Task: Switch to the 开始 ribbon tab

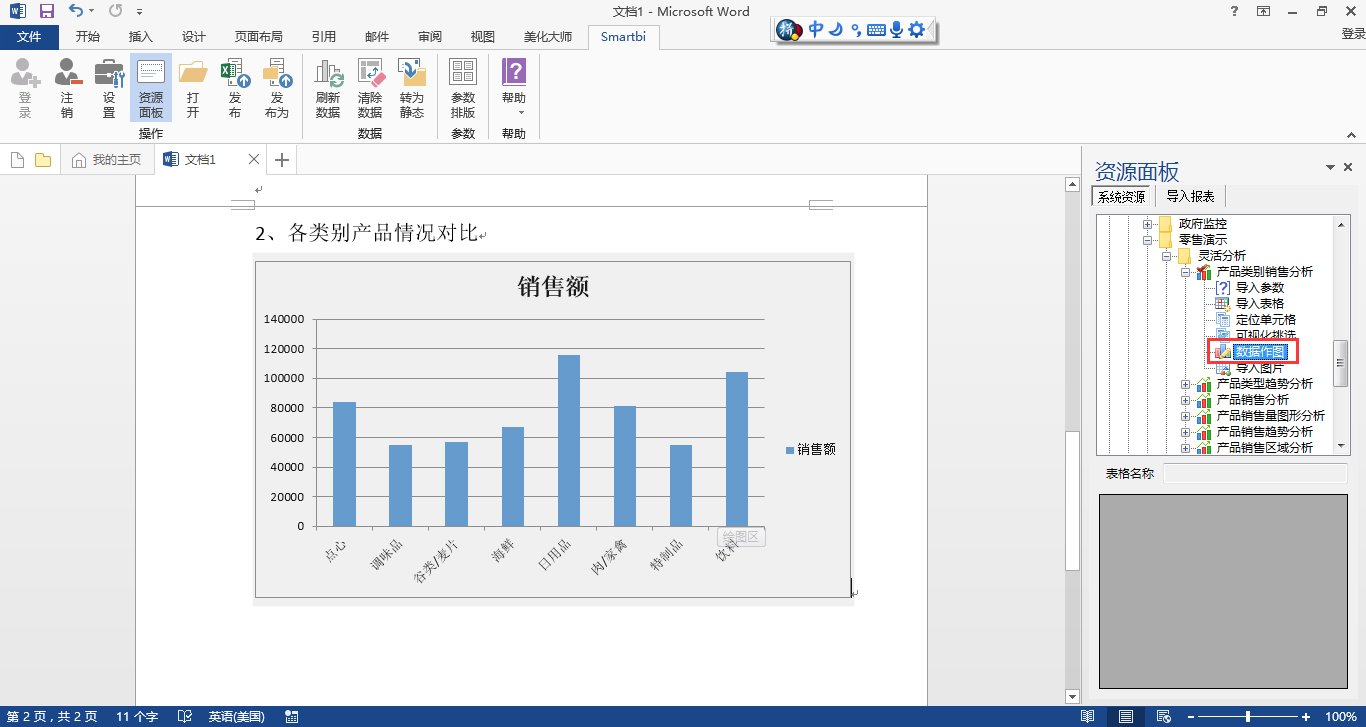Action: [88, 37]
